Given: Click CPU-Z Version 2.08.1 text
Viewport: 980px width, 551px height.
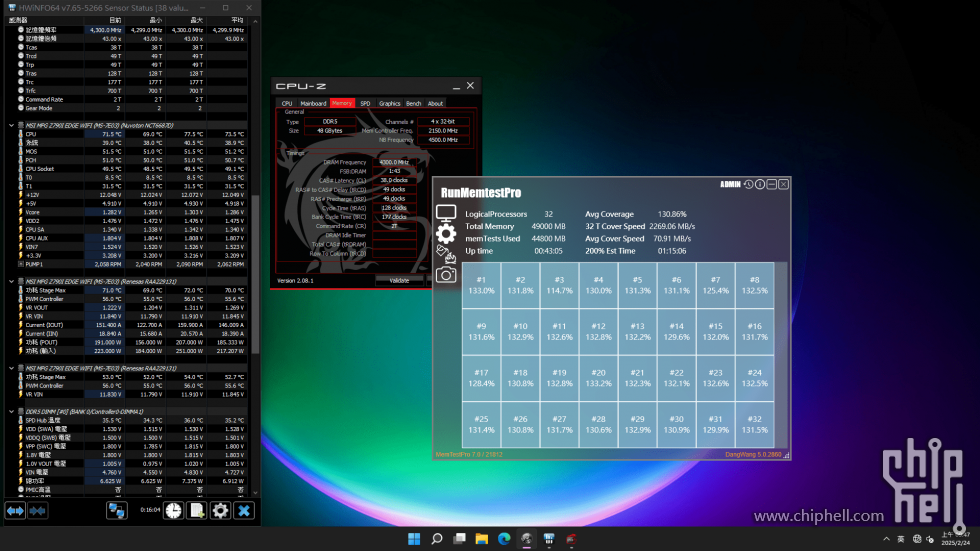Looking at the screenshot, I should 295,280.
